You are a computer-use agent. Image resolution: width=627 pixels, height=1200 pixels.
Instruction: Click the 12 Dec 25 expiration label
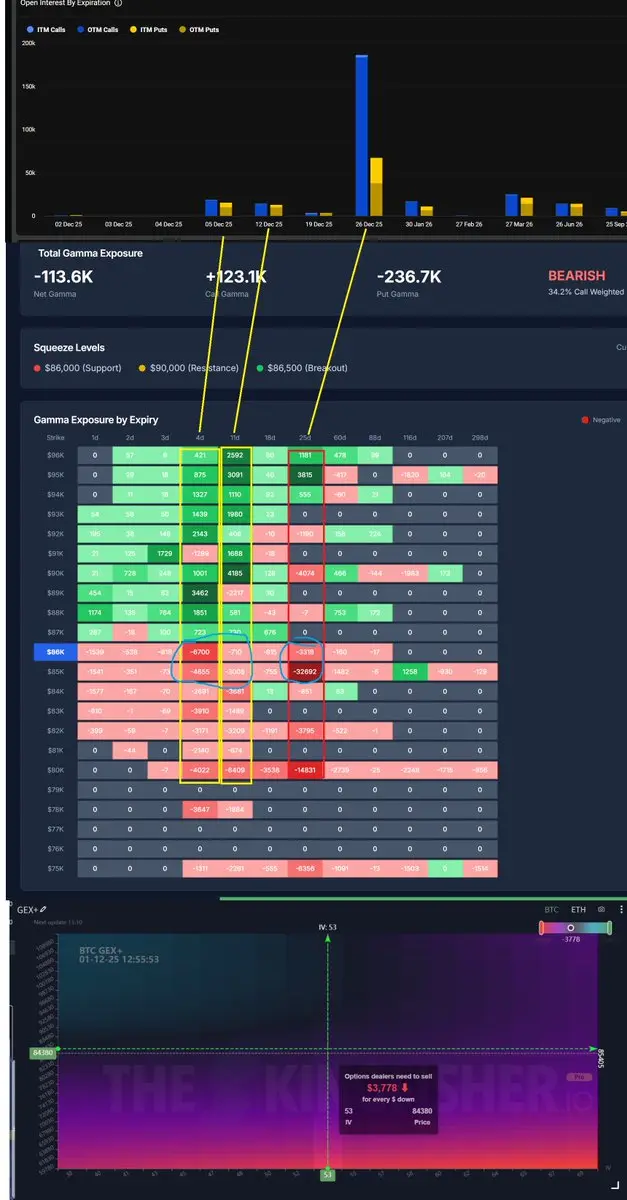click(x=268, y=225)
